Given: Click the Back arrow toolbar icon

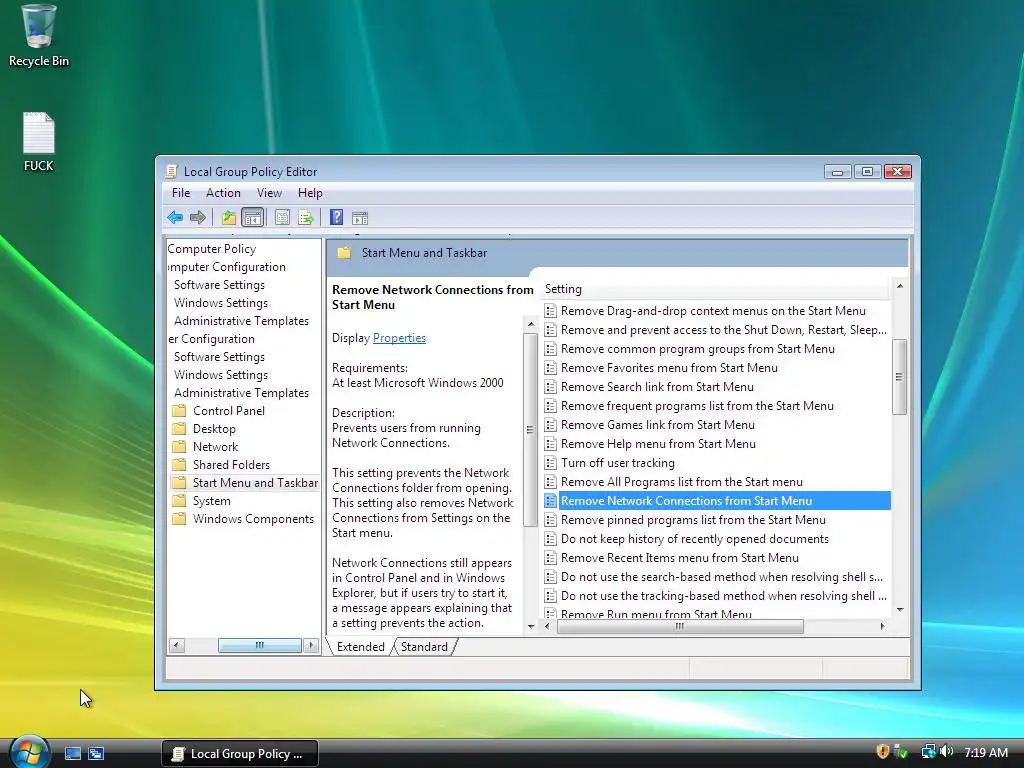Looking at the screenshot, I should 174,217.
